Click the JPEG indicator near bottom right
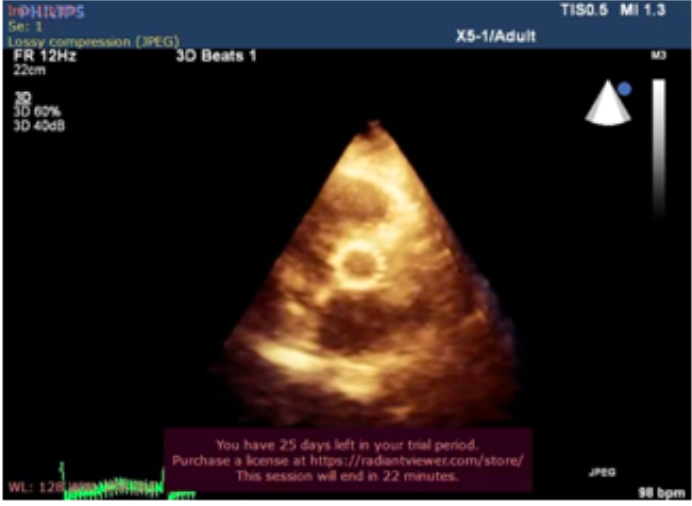Viewport: 692px width, 506px height. click(x=597, y=467)
